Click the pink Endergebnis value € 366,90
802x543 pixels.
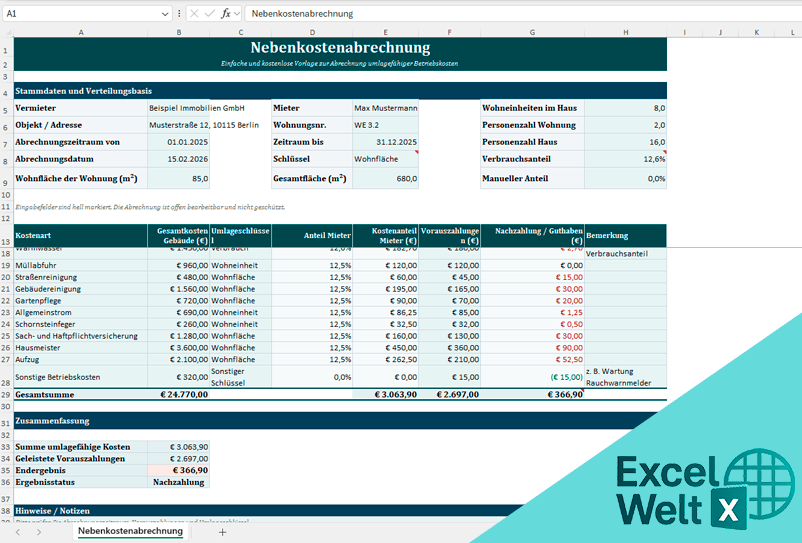(x=178, y=469)
